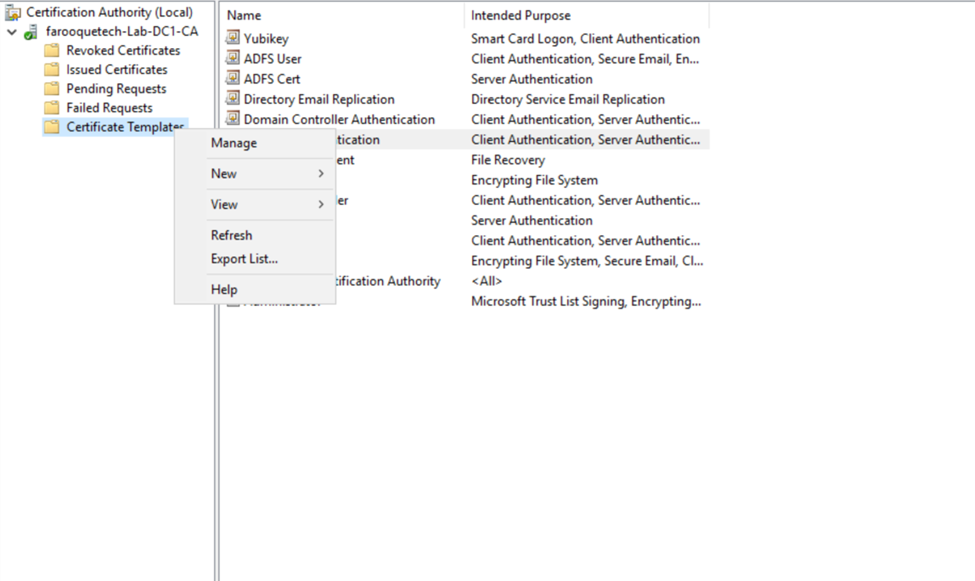Click the ADFS Cert template icon
The height and width of the screenshot is (581, 975).
click(x=233, y=78)
